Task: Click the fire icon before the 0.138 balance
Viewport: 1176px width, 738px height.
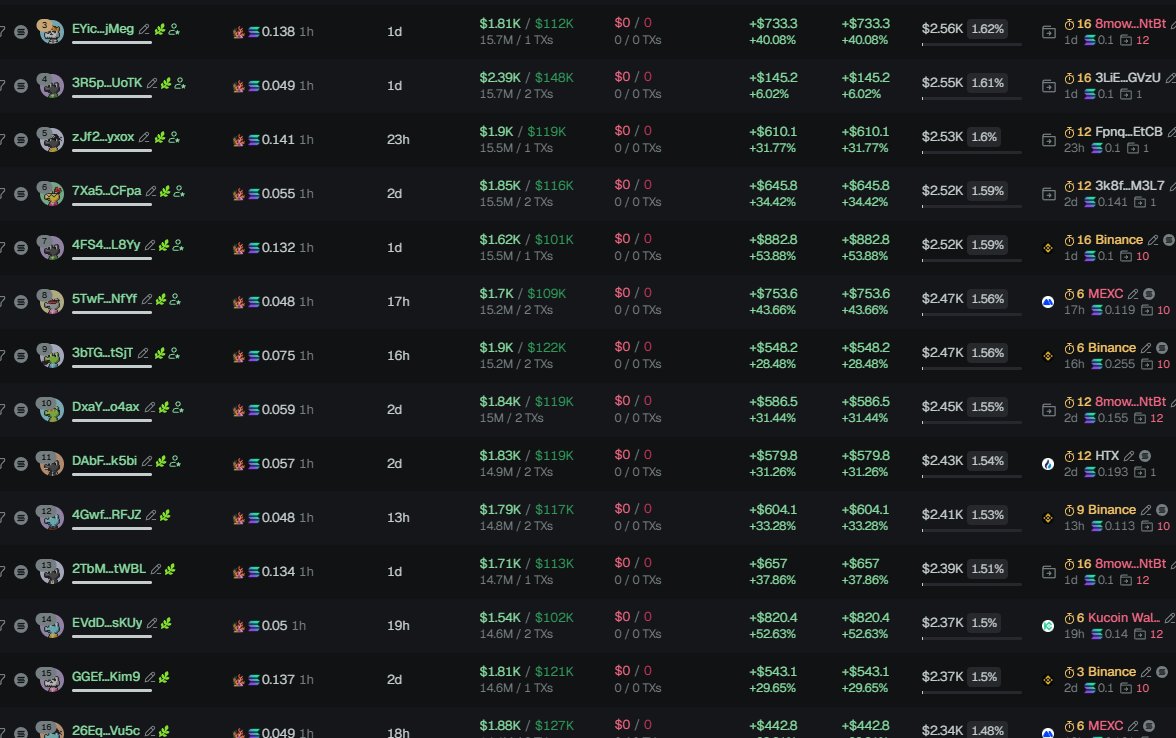Action: pyautogui.click(x=238, y=32)
